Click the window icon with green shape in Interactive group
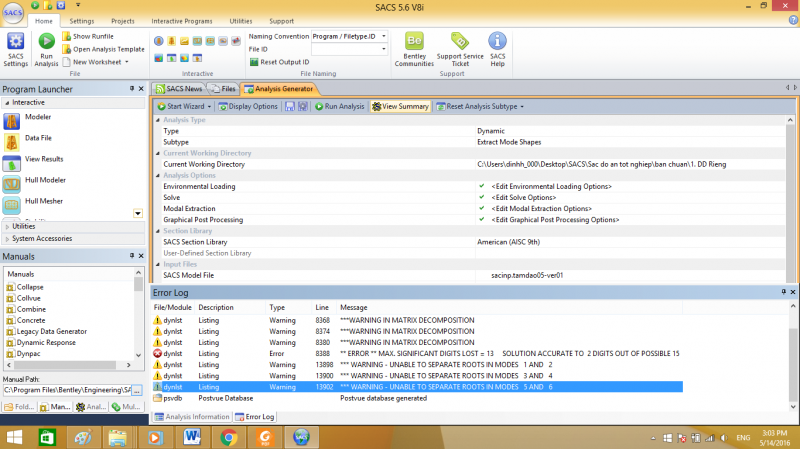Screen dimensions: 800x449 pos(171,58)
